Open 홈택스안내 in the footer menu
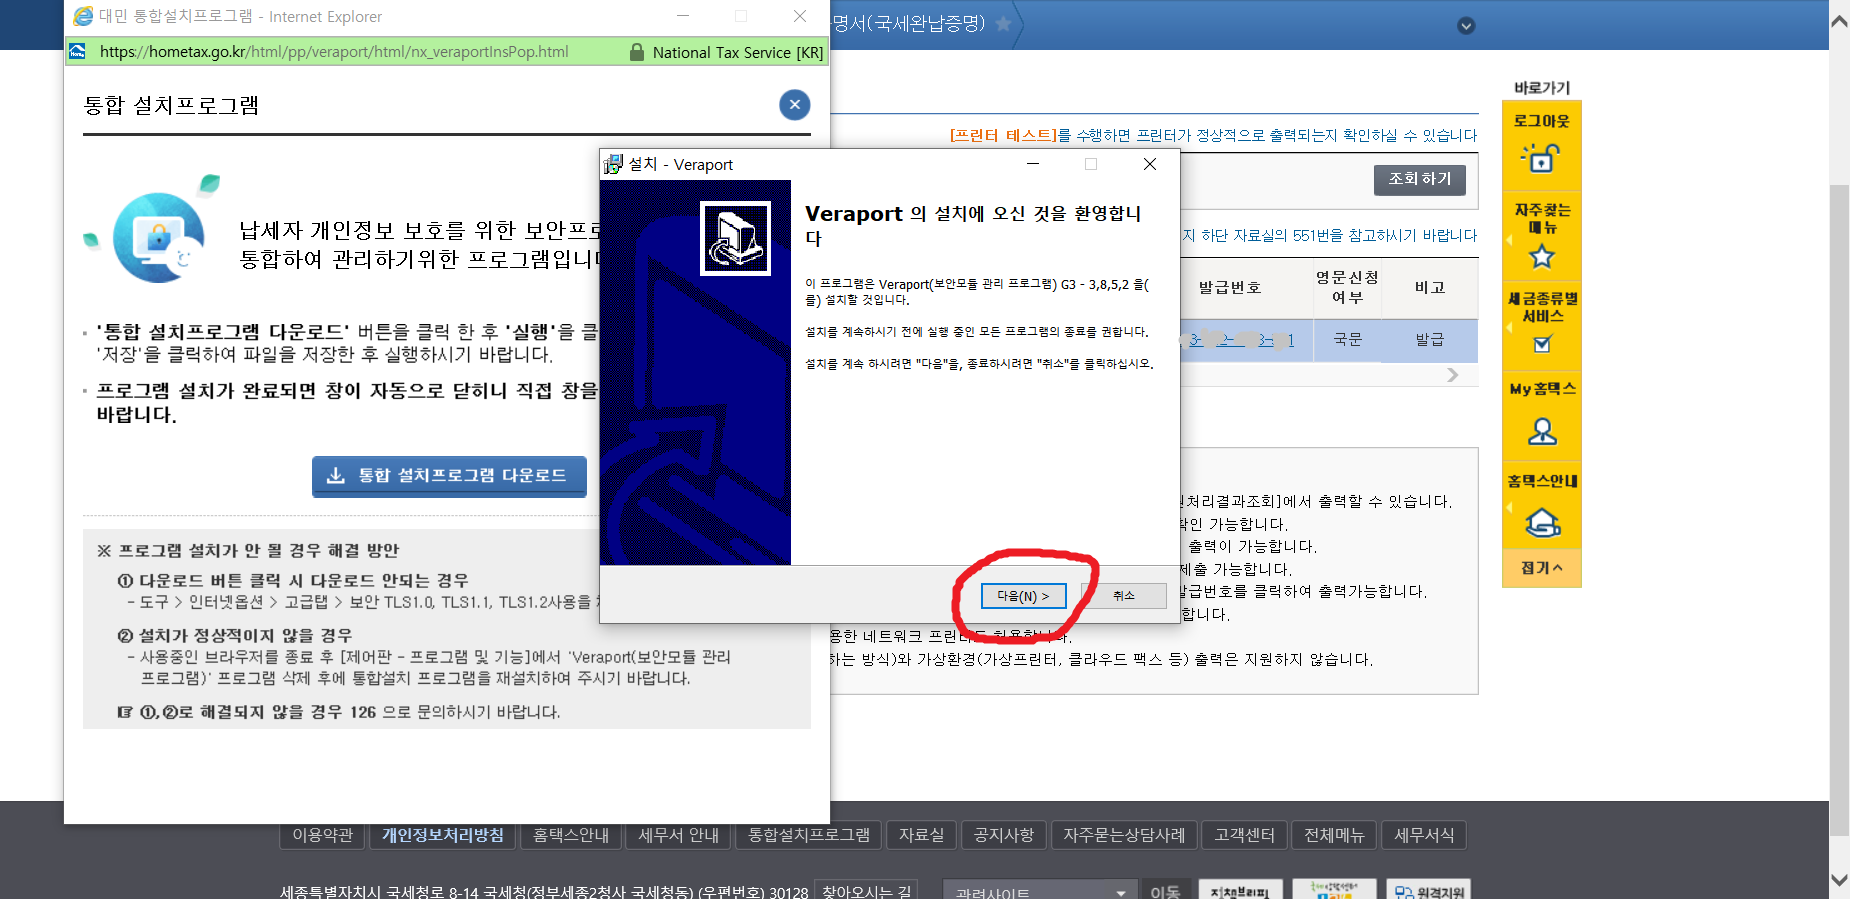The image size is (1850, 899). pos(571,835)
